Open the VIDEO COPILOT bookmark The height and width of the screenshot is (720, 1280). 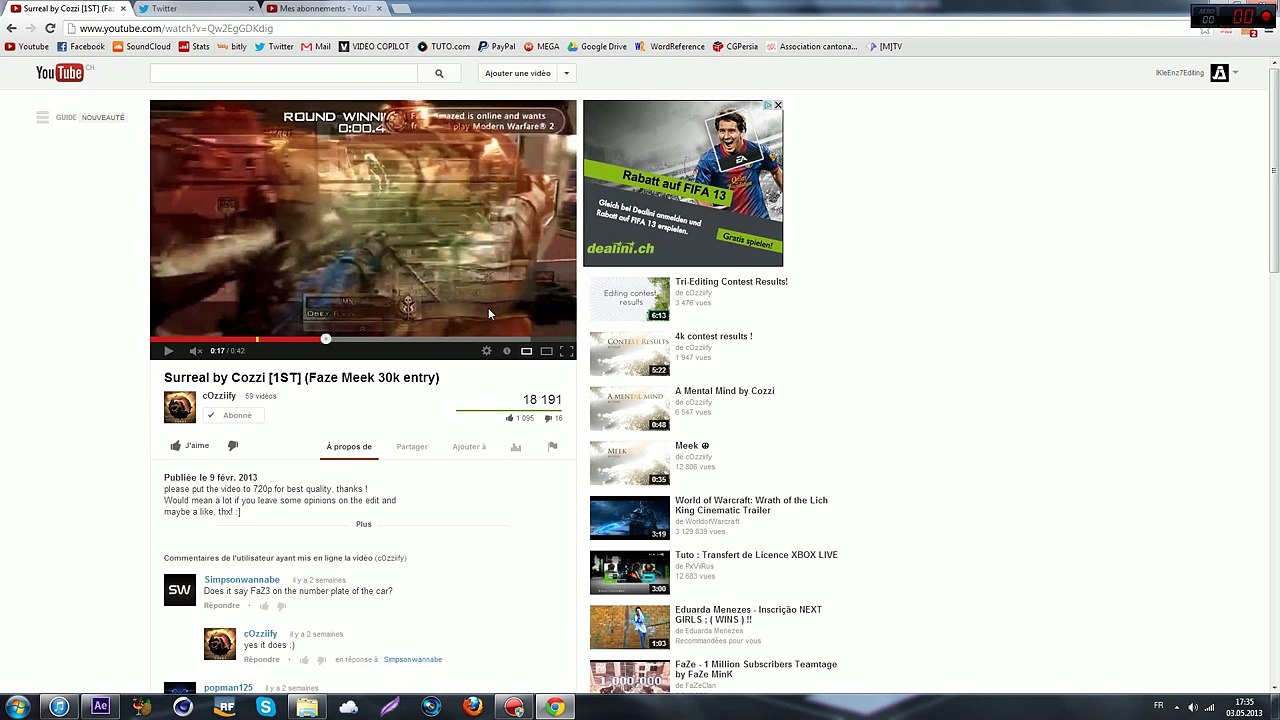point(374,46)
